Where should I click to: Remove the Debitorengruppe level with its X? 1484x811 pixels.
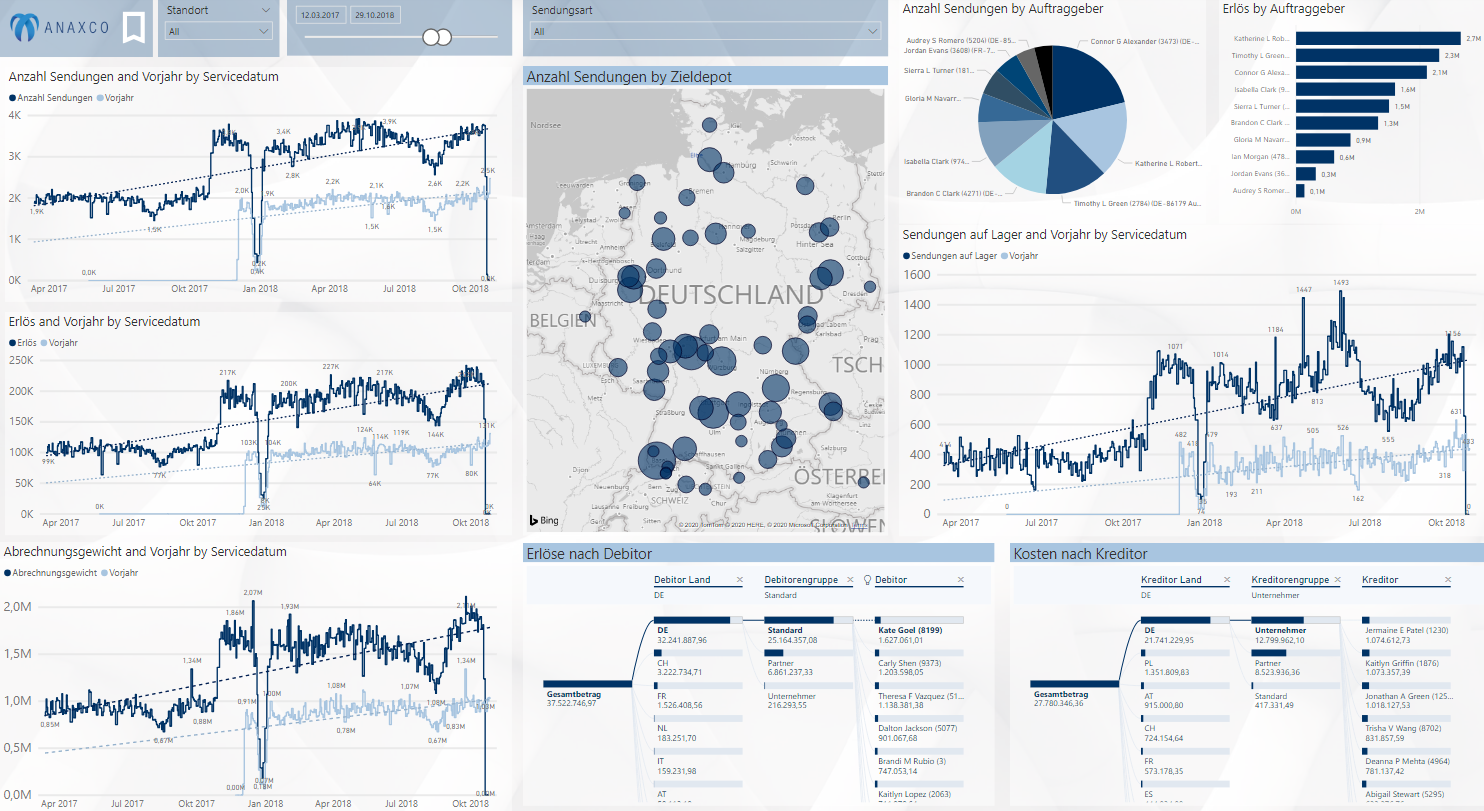pyautogui.click(x=850, y=580)
